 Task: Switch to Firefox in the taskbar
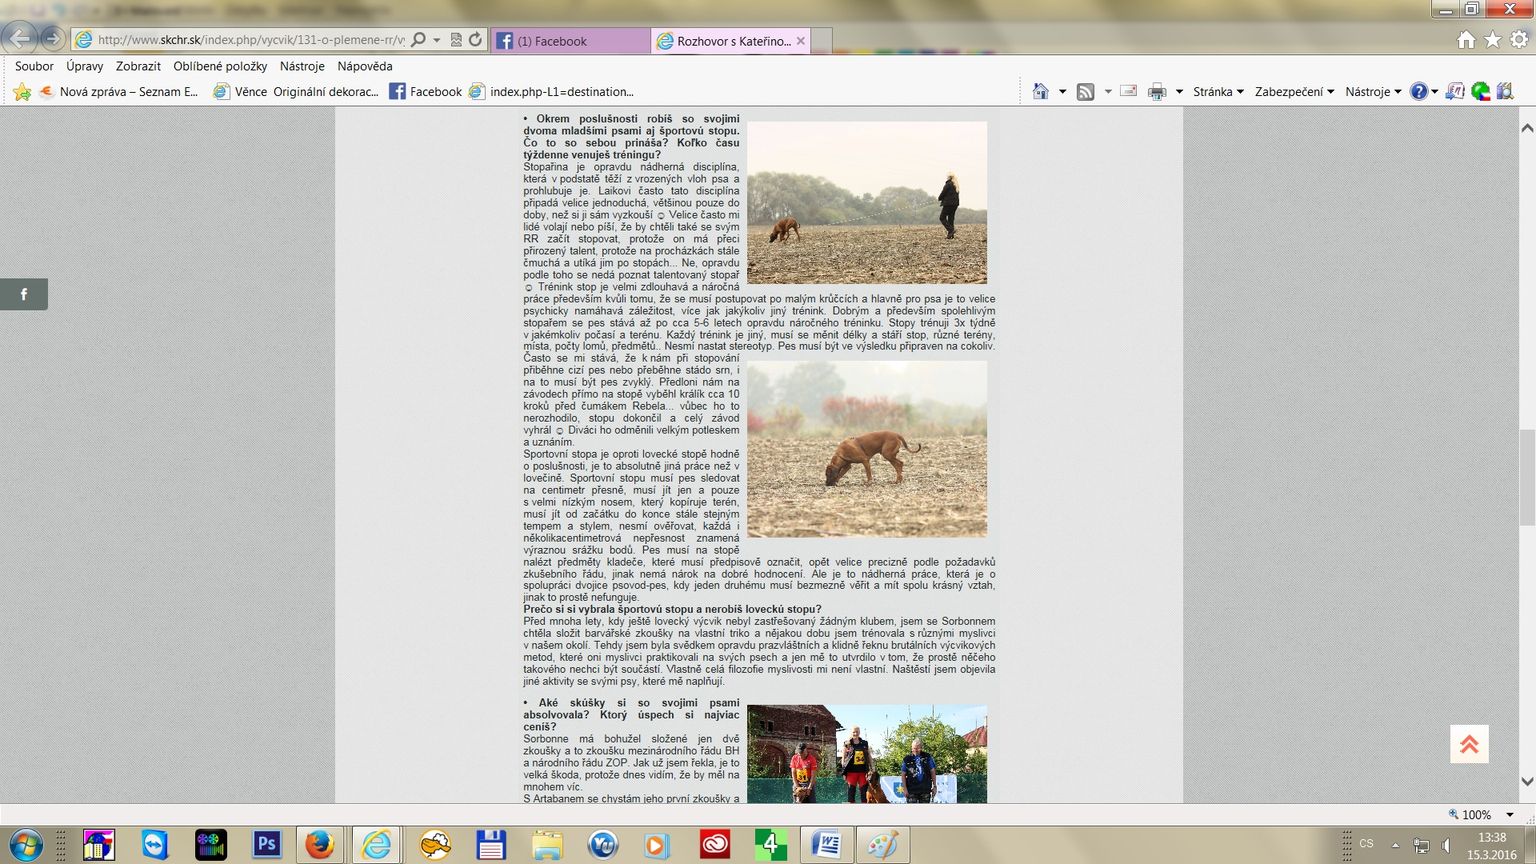click(x=320, y=845)
